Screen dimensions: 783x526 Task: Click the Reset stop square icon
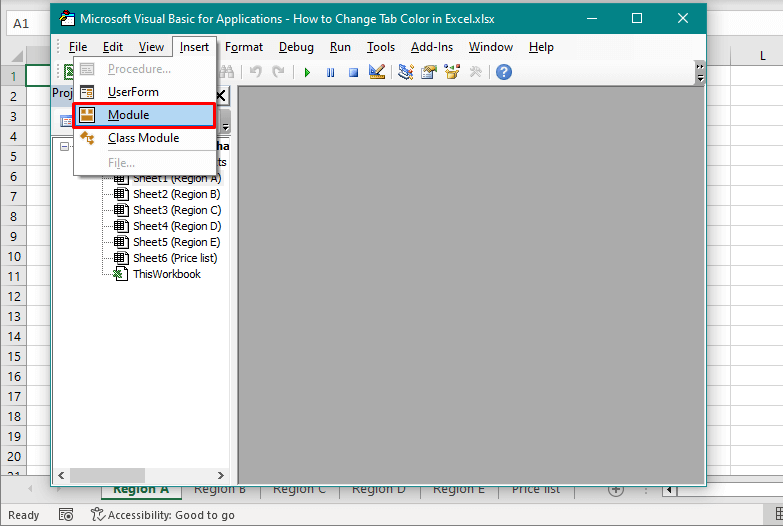[x=353, y=72]
